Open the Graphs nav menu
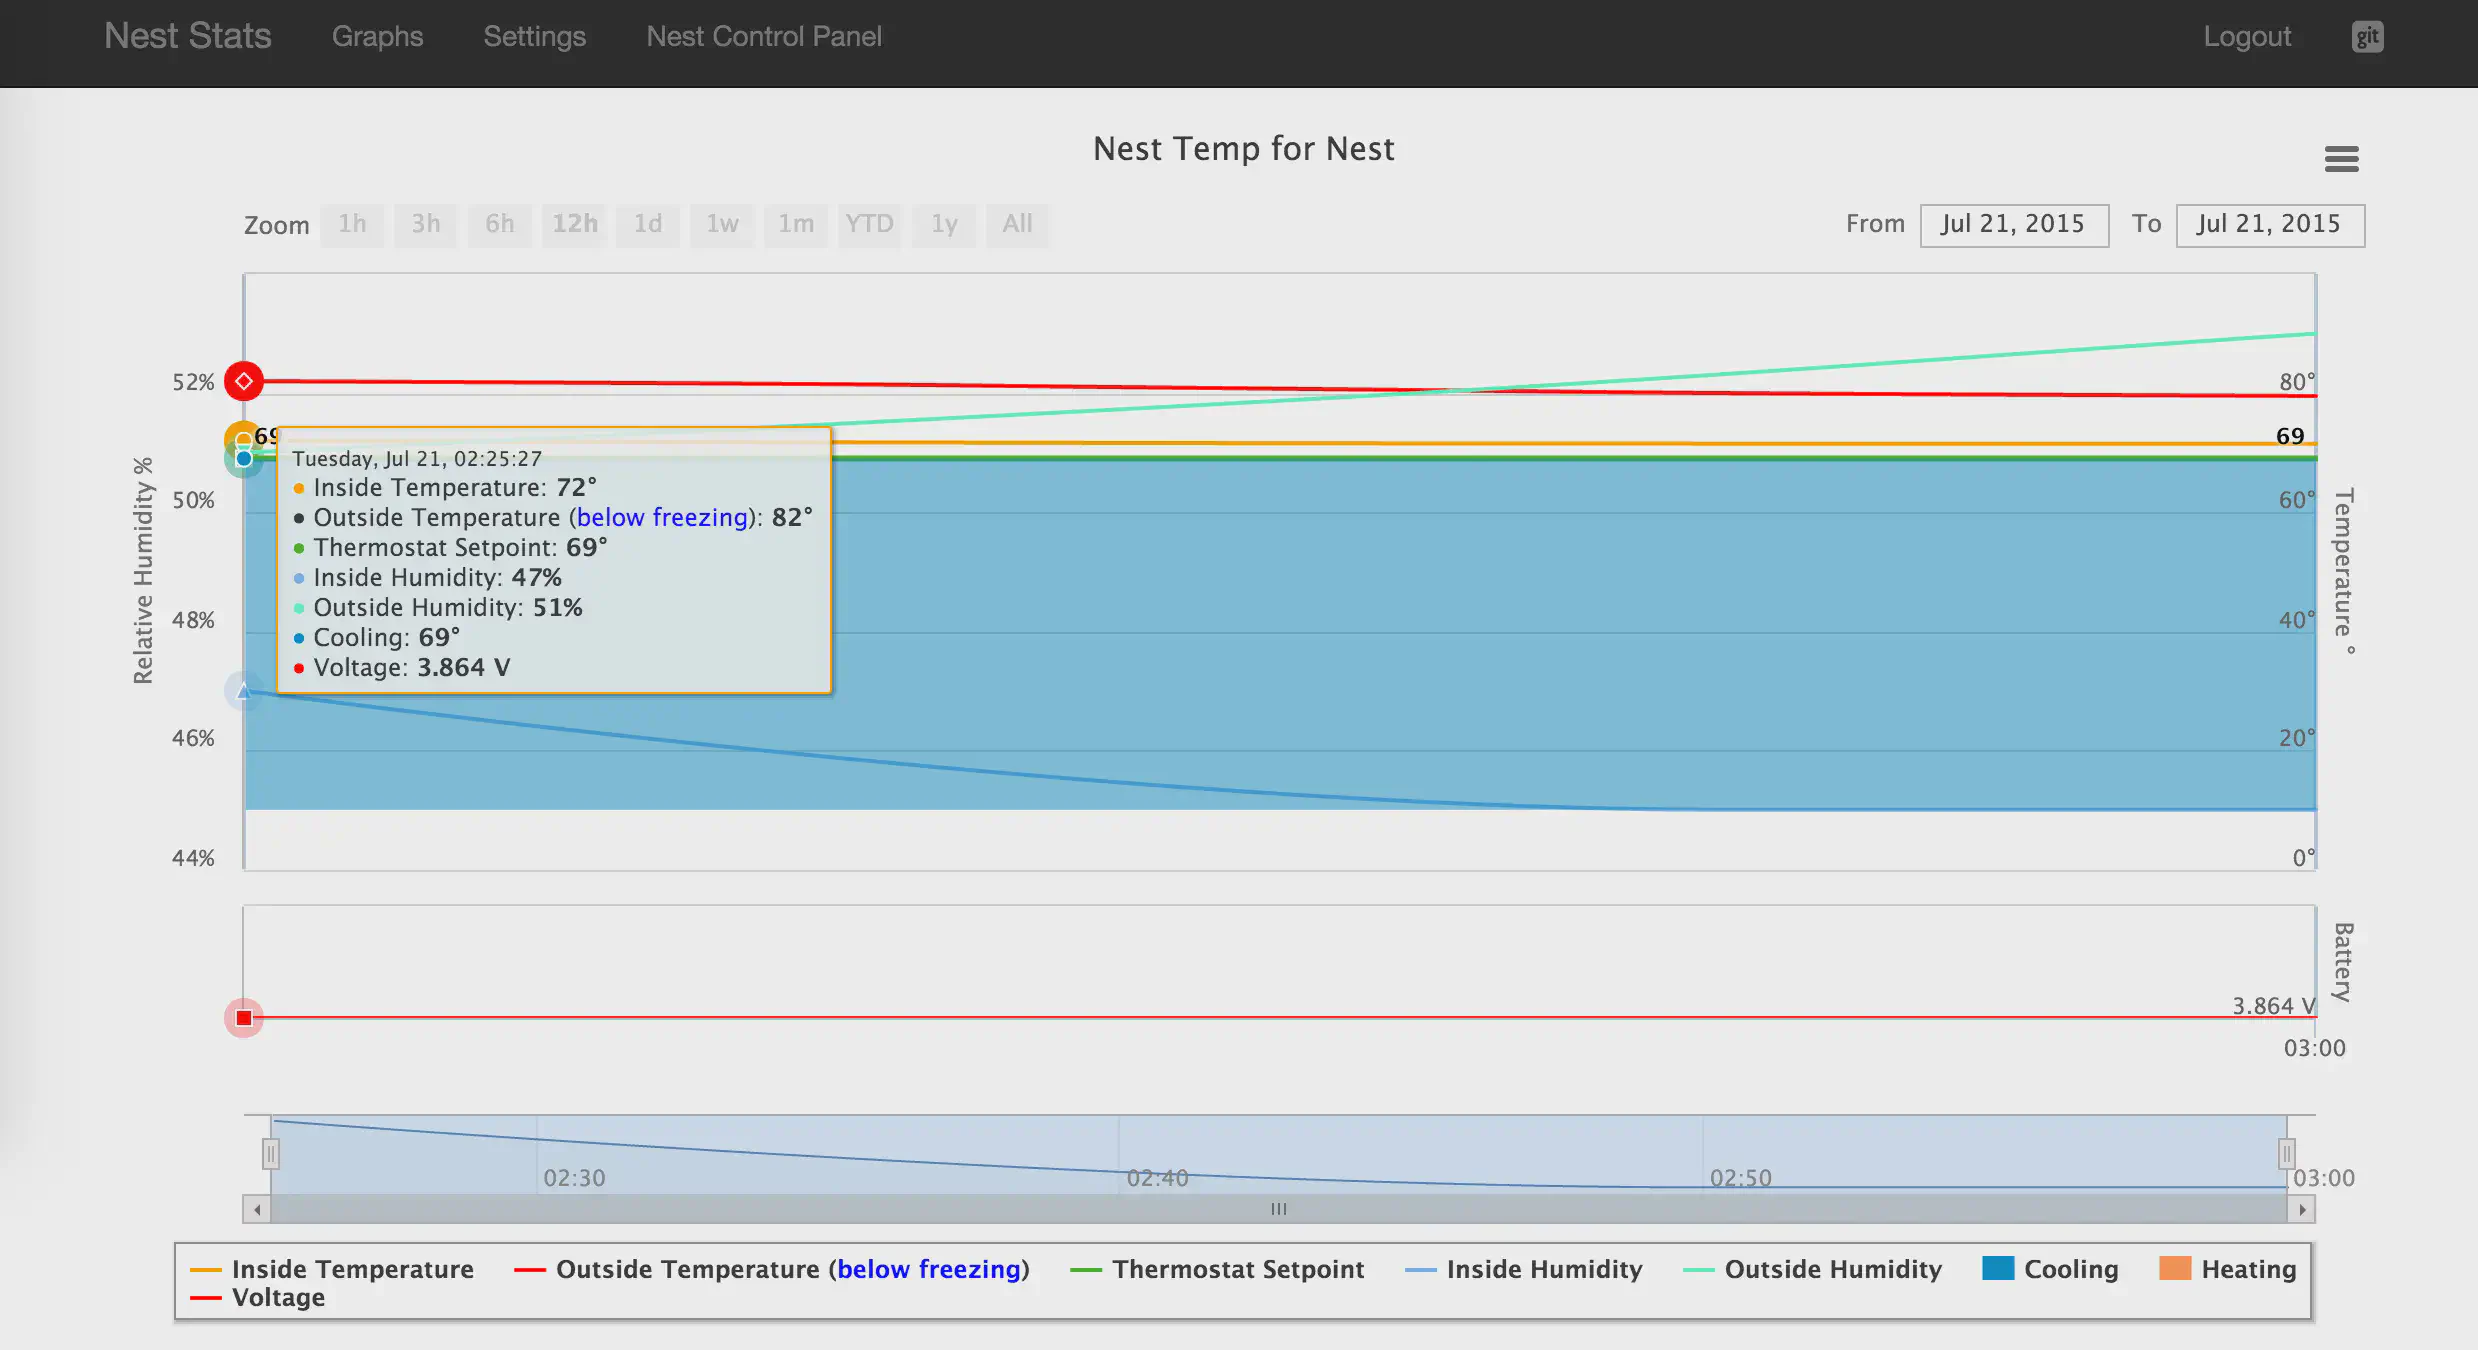The height and width of the screenshot is (1350, 2478). click(x=377, y=37)
